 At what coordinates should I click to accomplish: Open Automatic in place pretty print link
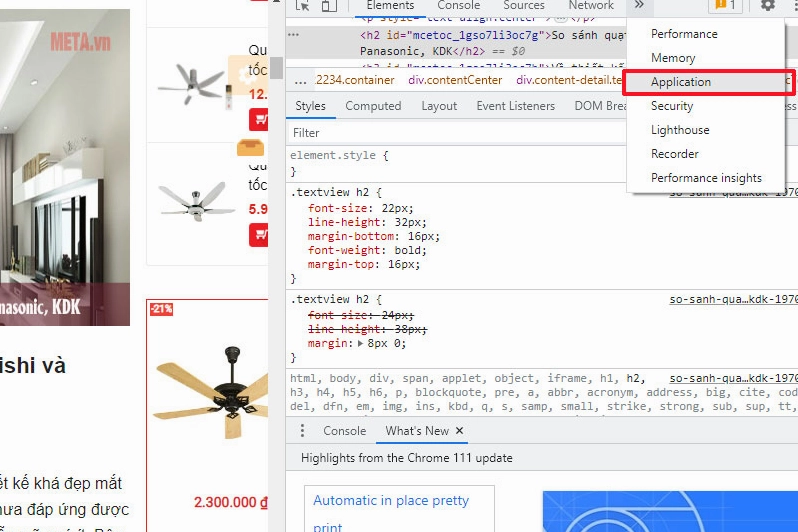tap(390, 514)
